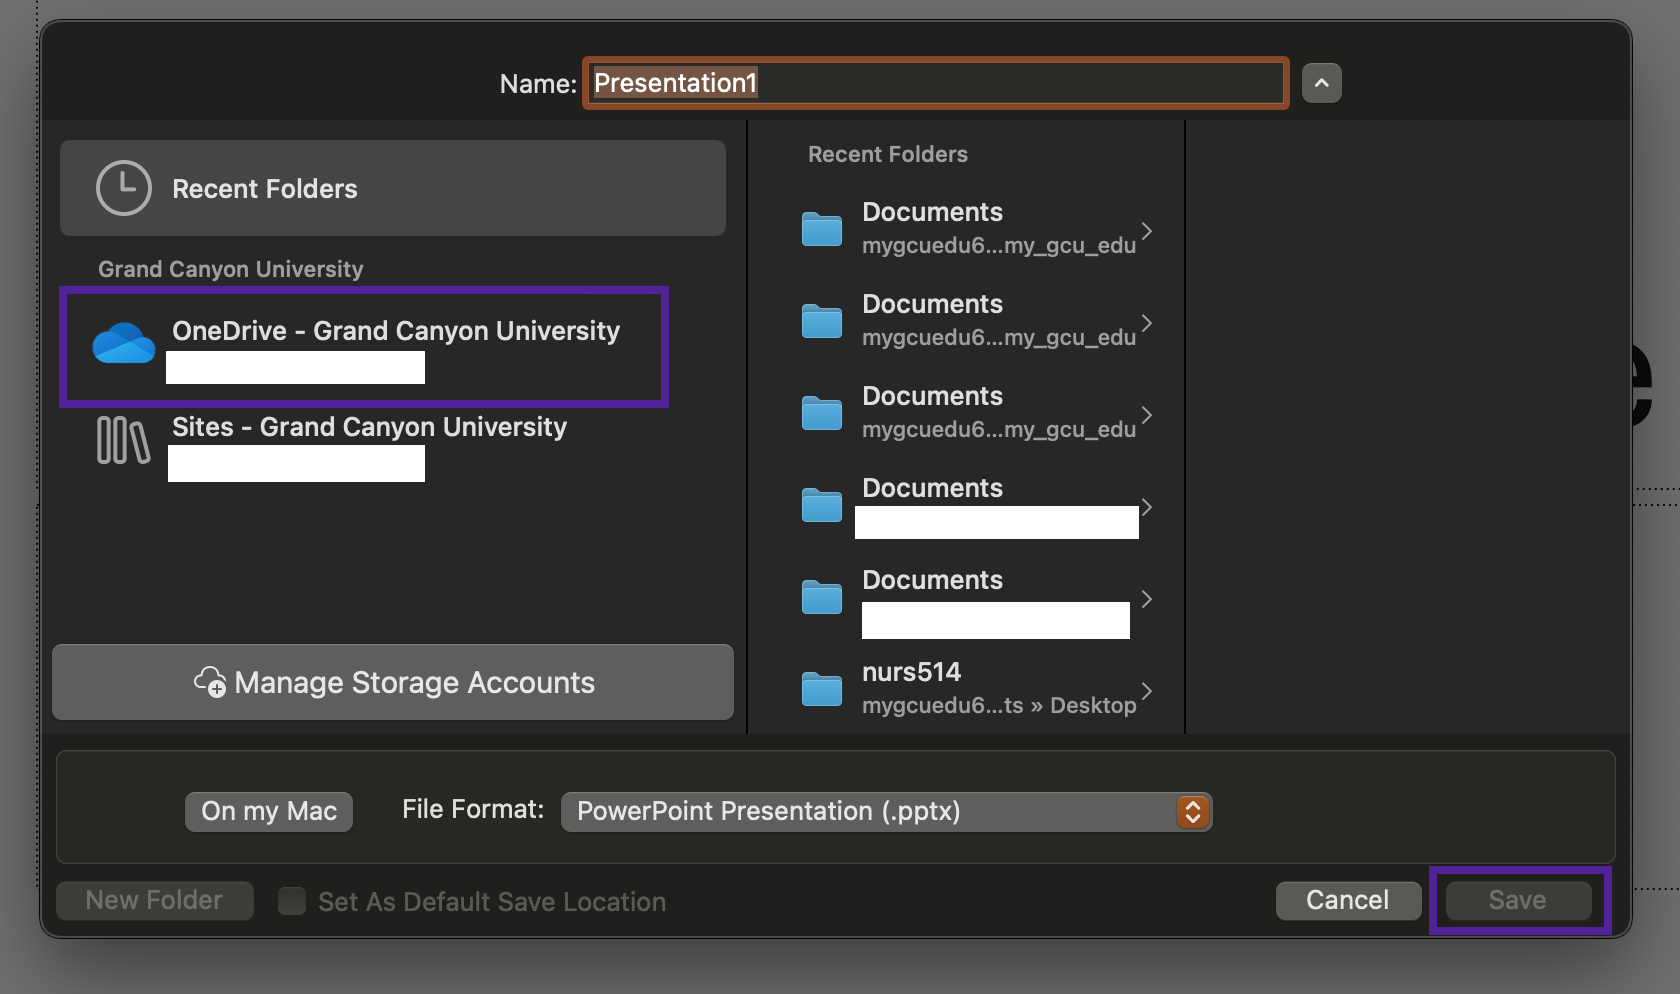Image resolution: width=1680 pixels, height=994 pixels.
Task: Select the Recent Folders sidebar item
Action: point(393,188)
